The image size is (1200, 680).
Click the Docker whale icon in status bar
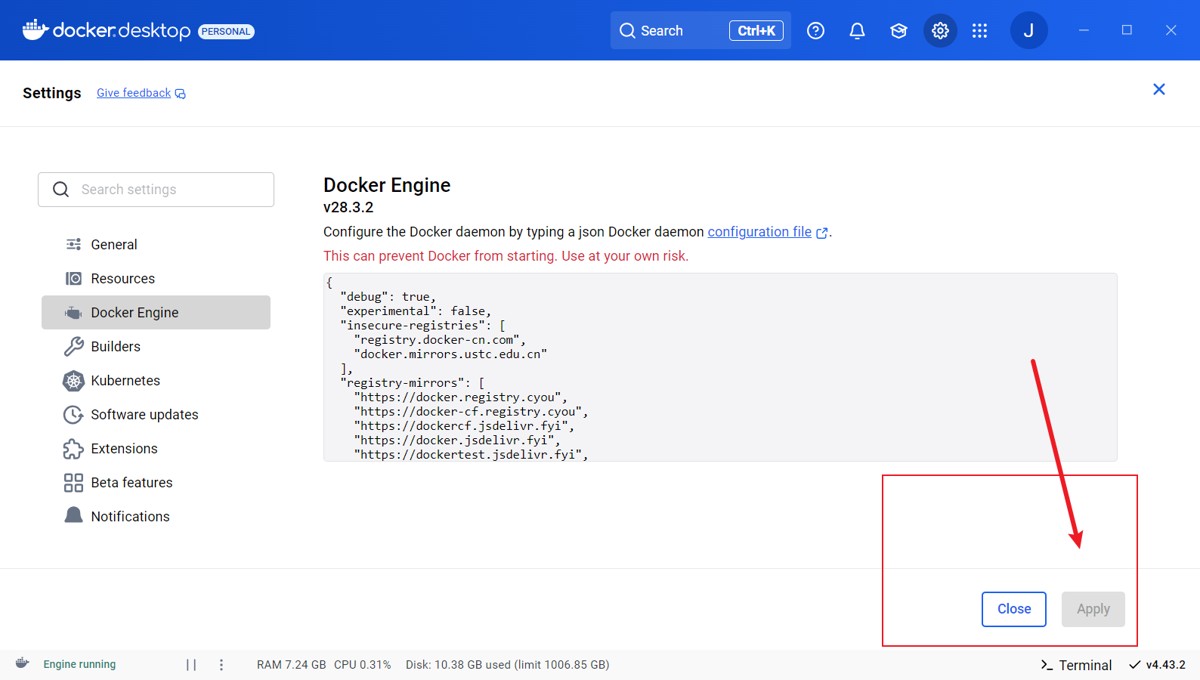click(22, 663)
